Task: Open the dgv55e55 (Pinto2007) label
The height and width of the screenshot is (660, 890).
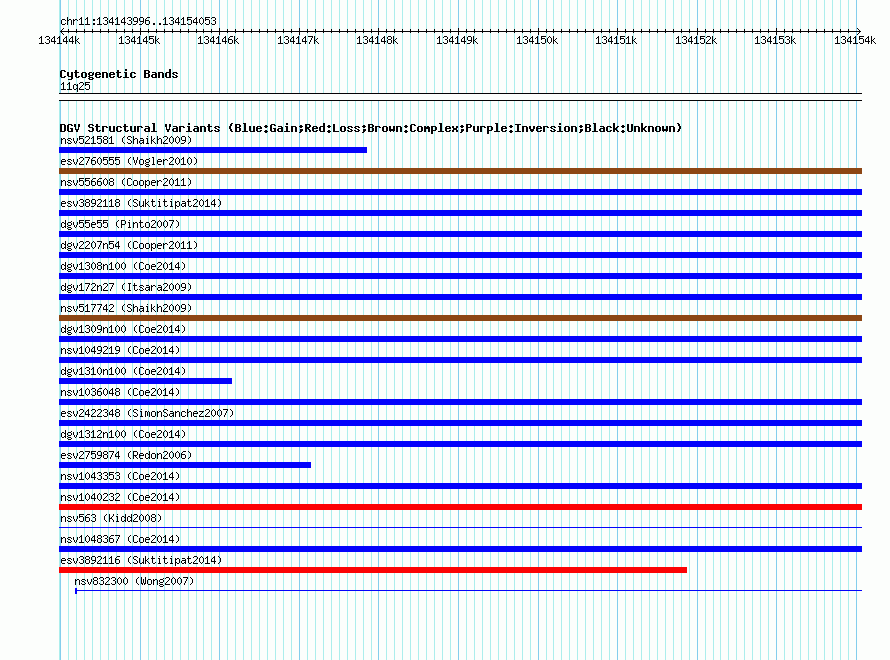Action: pos(120,224)
